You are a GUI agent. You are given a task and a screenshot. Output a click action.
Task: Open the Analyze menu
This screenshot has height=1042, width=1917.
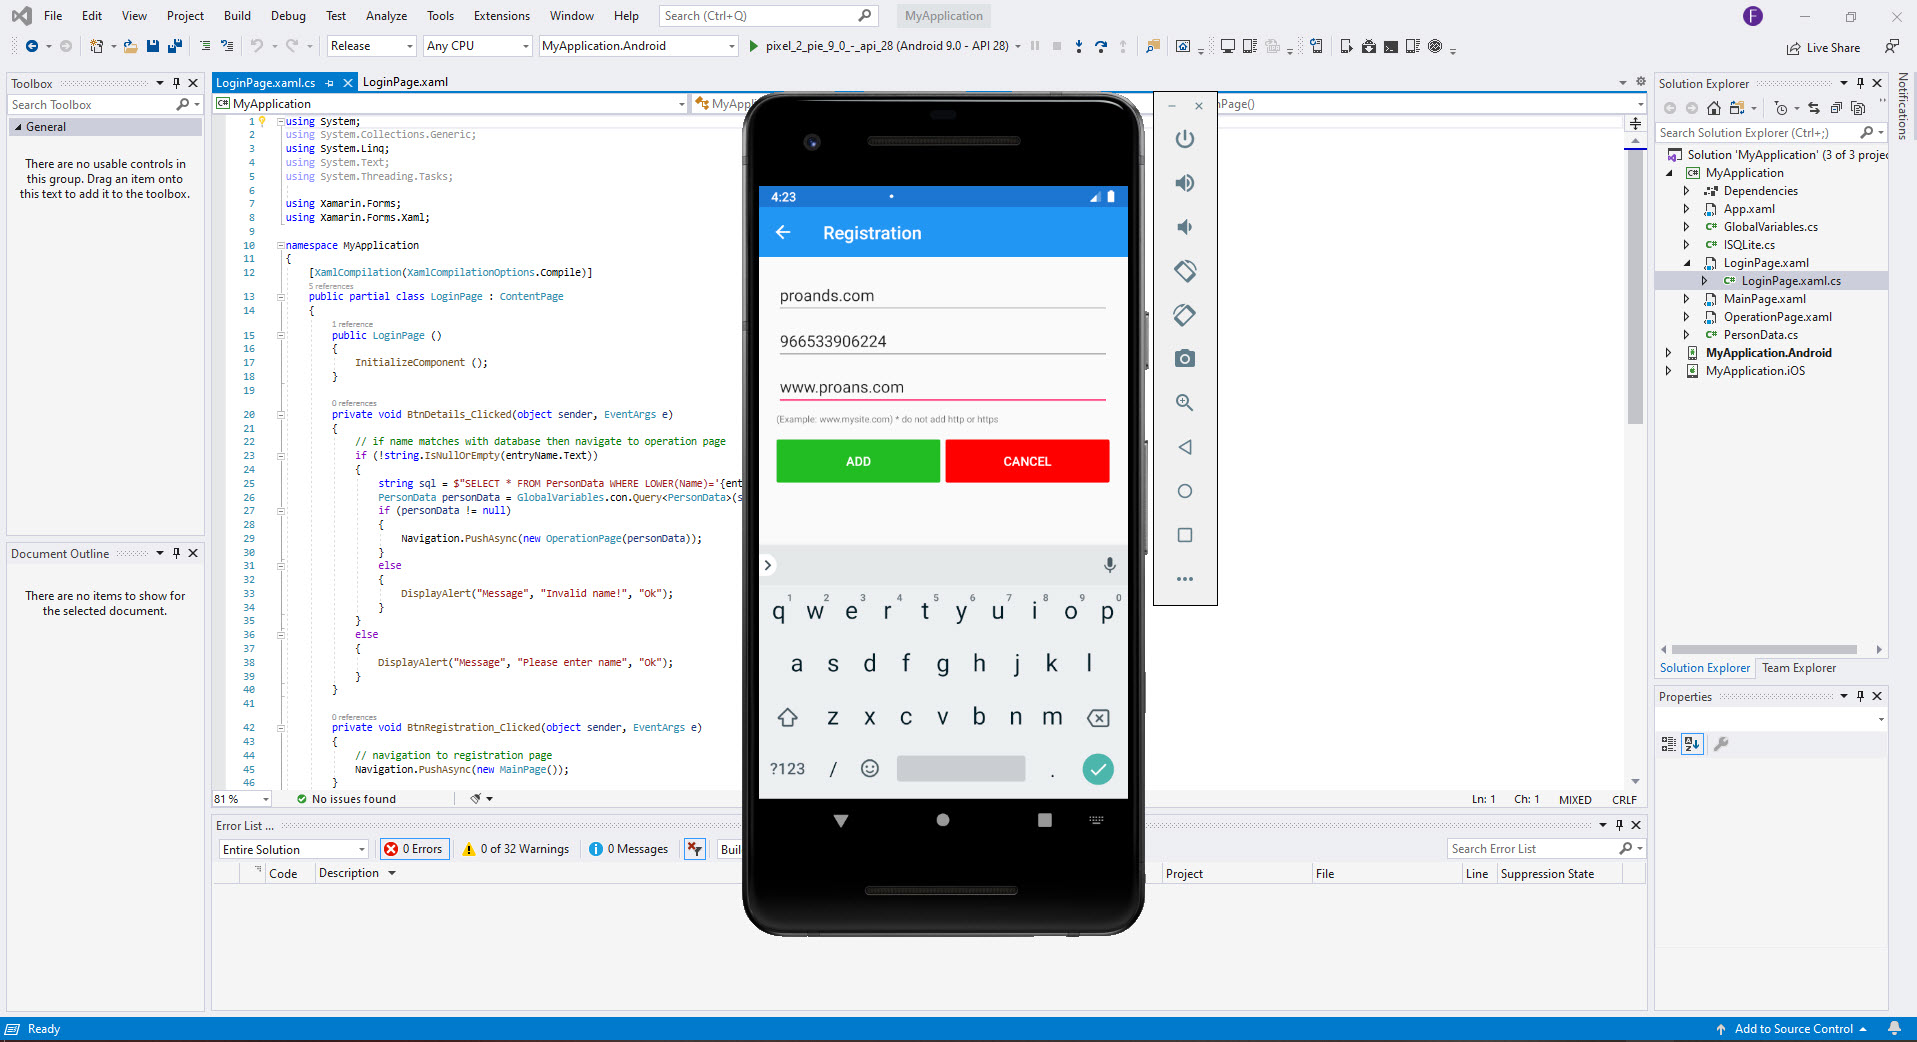pyautogui.click(x=386, y=16)
